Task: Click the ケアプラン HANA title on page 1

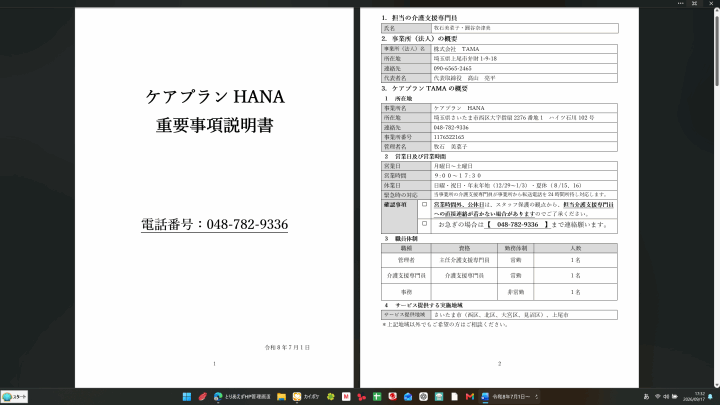Action: pyautogui.click(x=215, y=97)
